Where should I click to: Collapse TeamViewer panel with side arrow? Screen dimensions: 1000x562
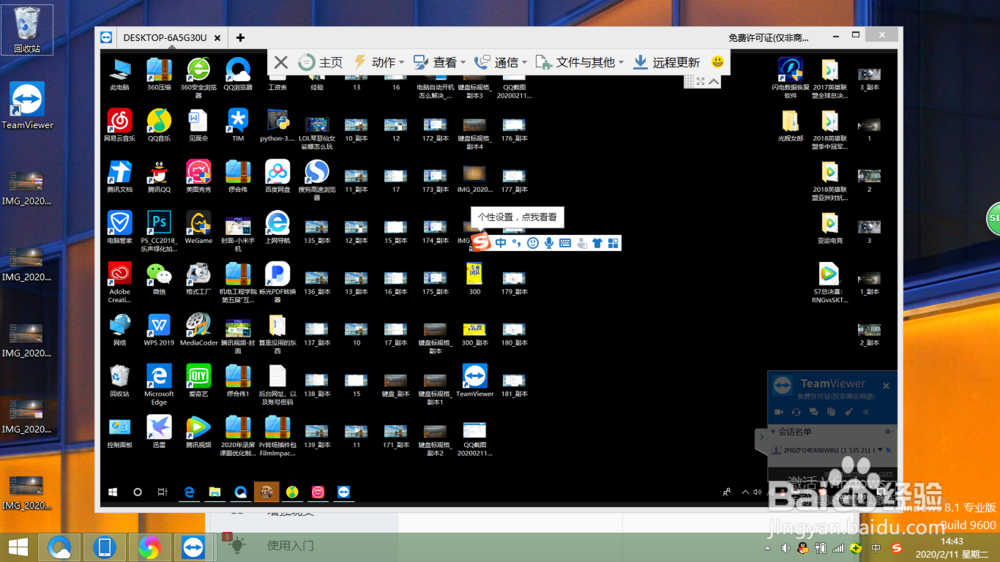click(x=761, y=438)
